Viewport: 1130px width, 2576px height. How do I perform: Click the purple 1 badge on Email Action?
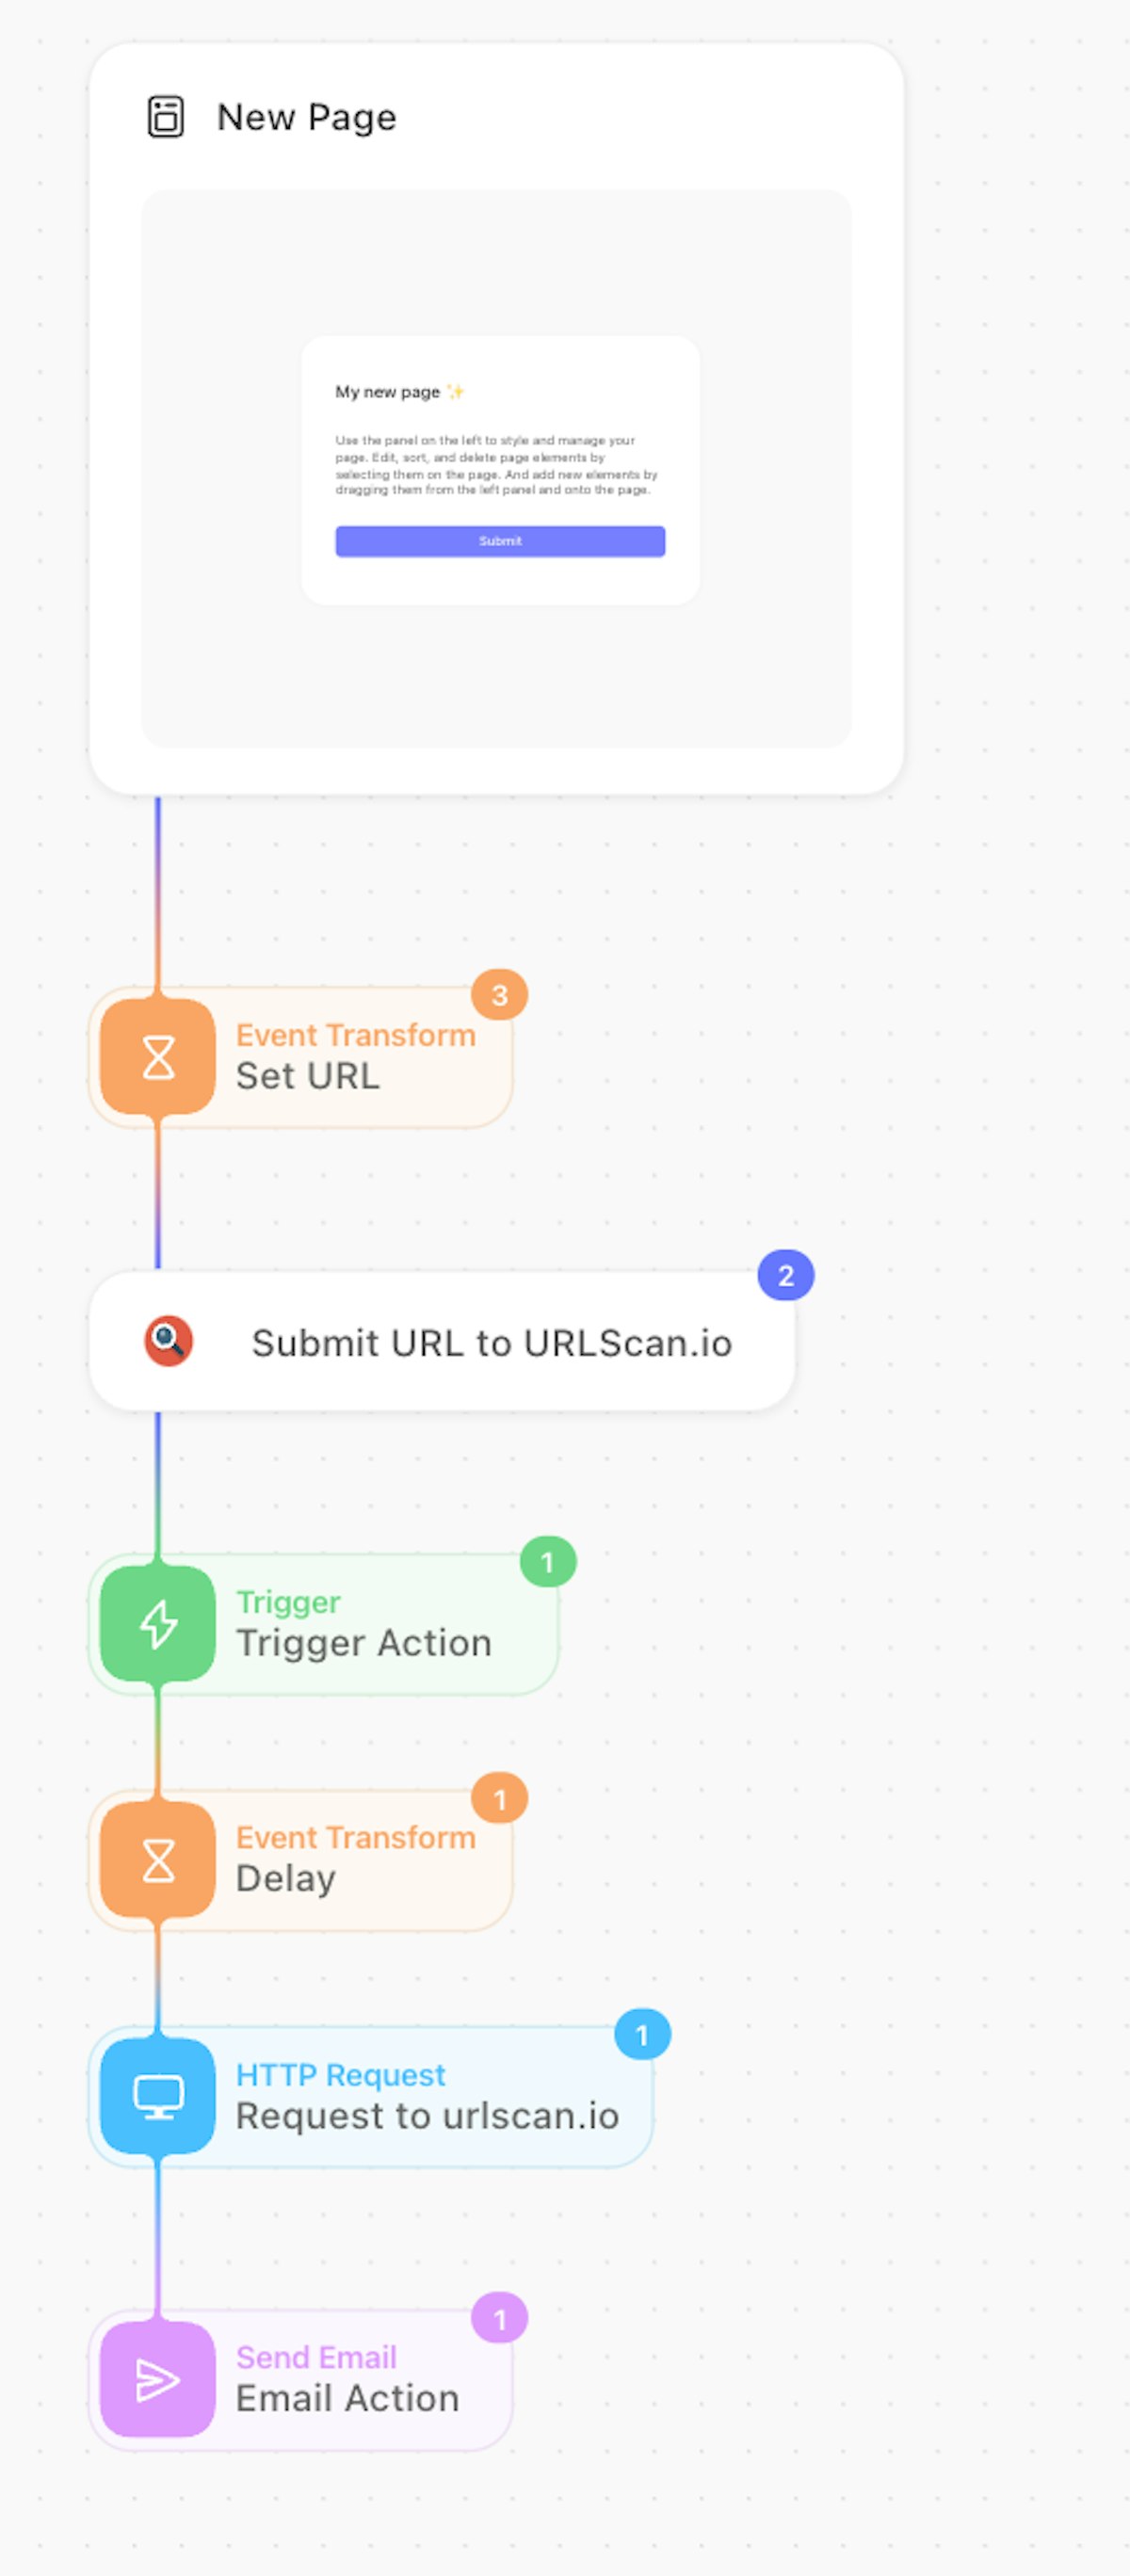click(499, 2318)
